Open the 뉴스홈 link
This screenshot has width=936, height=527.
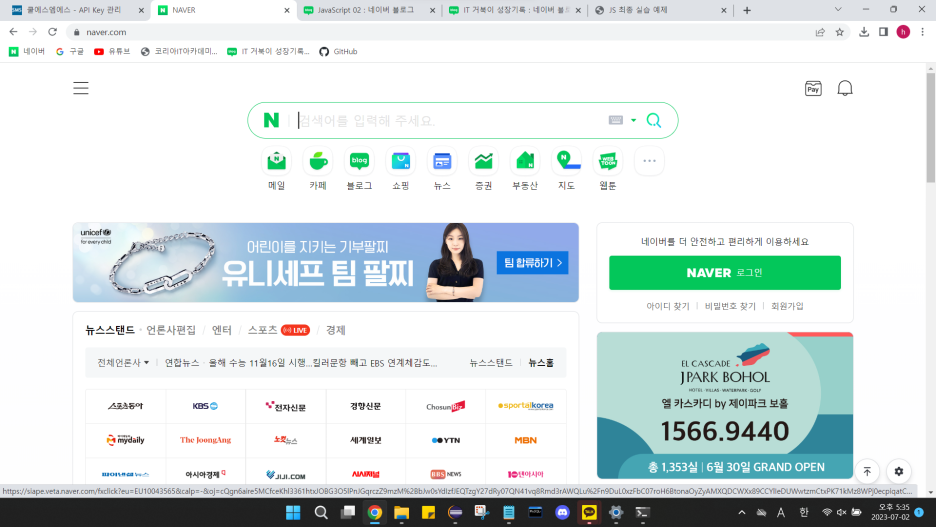(541, 363)
